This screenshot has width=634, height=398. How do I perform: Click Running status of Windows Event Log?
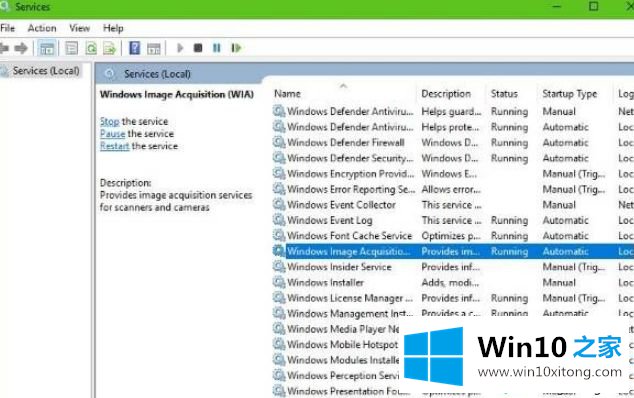tap(509, 220)
